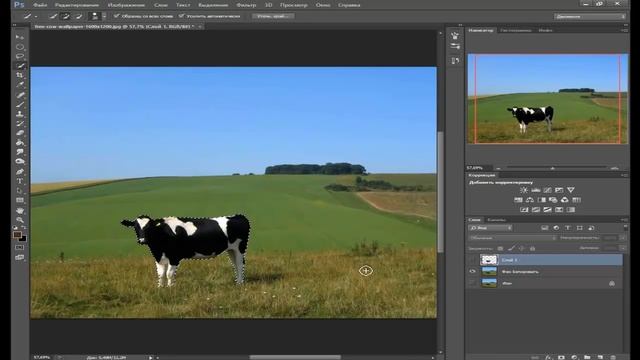Toggle lock transparent pixels

tap(500, 248)
